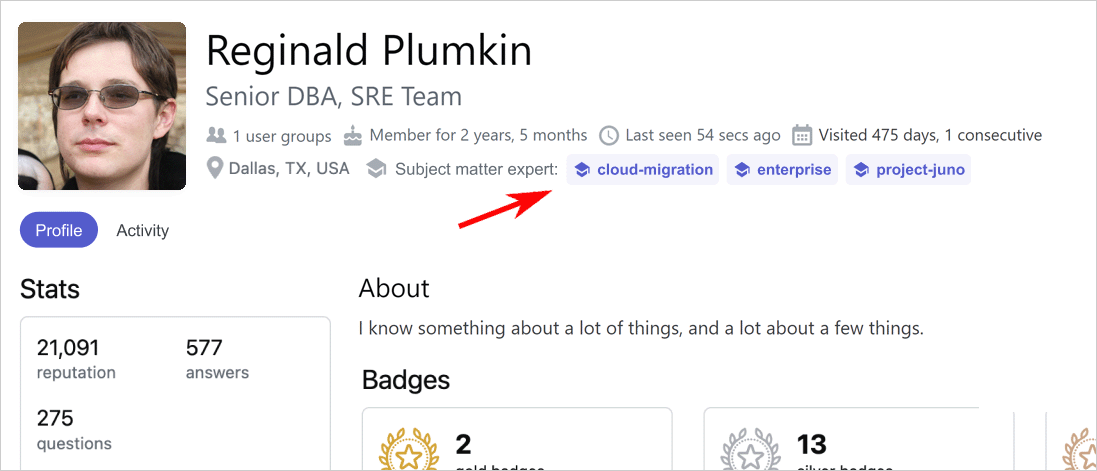The height and width of the screenshot is (471, 1097).
Task: Click the graduation cap beside Subject matter expert
Action: coord(376,169)
